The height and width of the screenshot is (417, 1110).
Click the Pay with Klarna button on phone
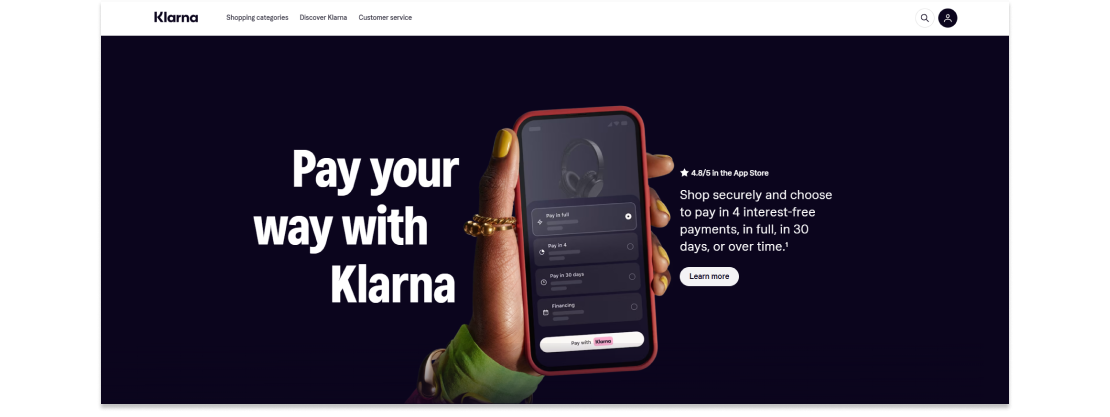coord(592,341)
